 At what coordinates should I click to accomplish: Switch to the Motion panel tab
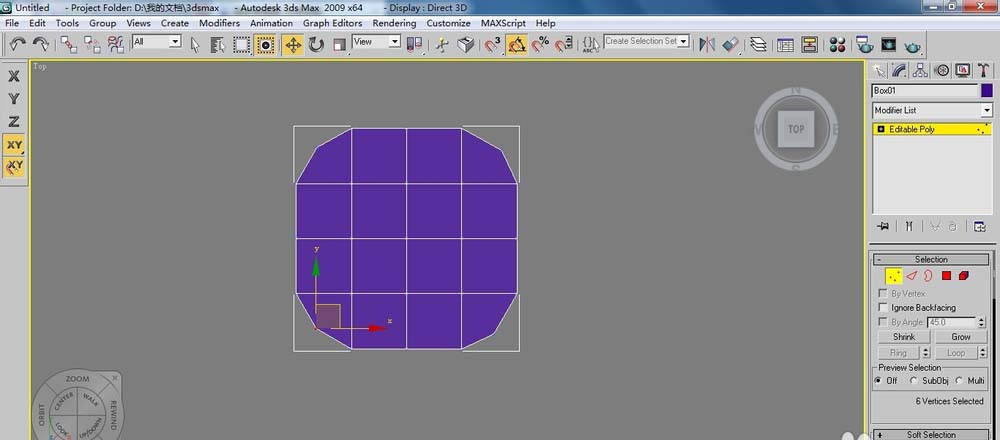pyautogui.click(x=941, y=70)
